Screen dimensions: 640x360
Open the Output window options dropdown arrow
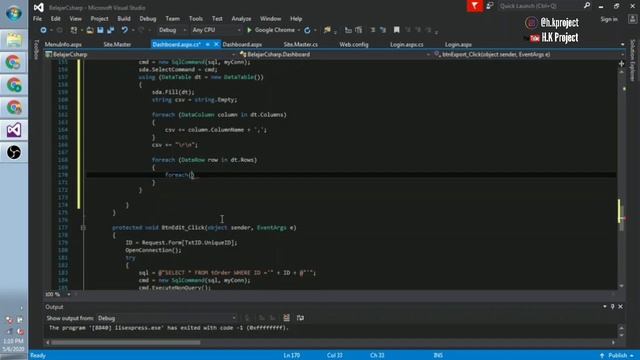tap(604, 307)
